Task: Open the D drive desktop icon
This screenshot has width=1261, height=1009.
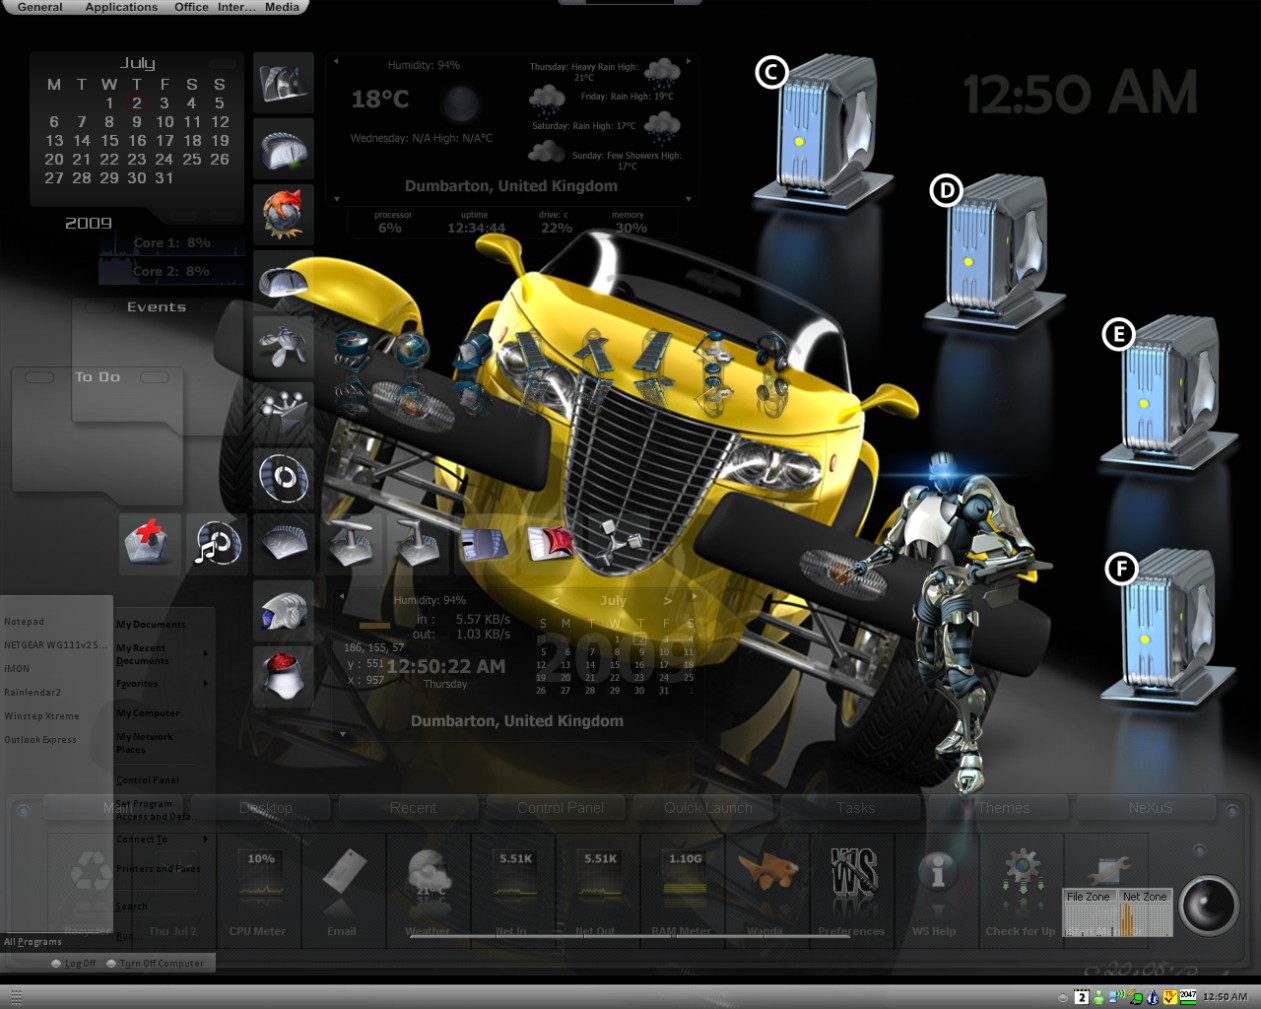Action: click(994, 250)
